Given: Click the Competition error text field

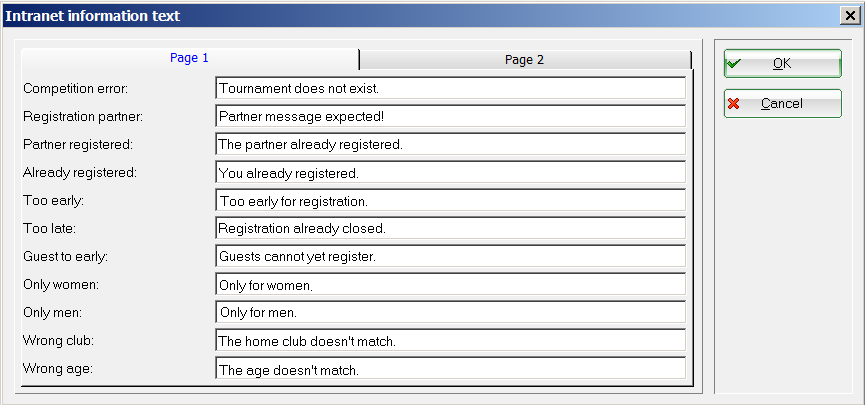Looking at the screenshot, I should 450,88.
